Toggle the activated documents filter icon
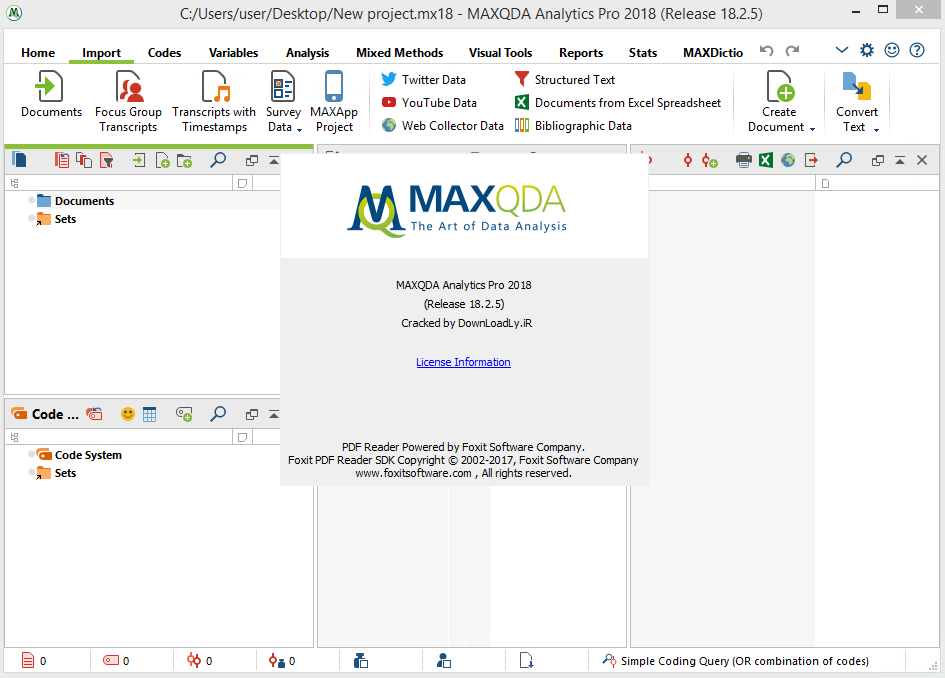 (106, 160)
